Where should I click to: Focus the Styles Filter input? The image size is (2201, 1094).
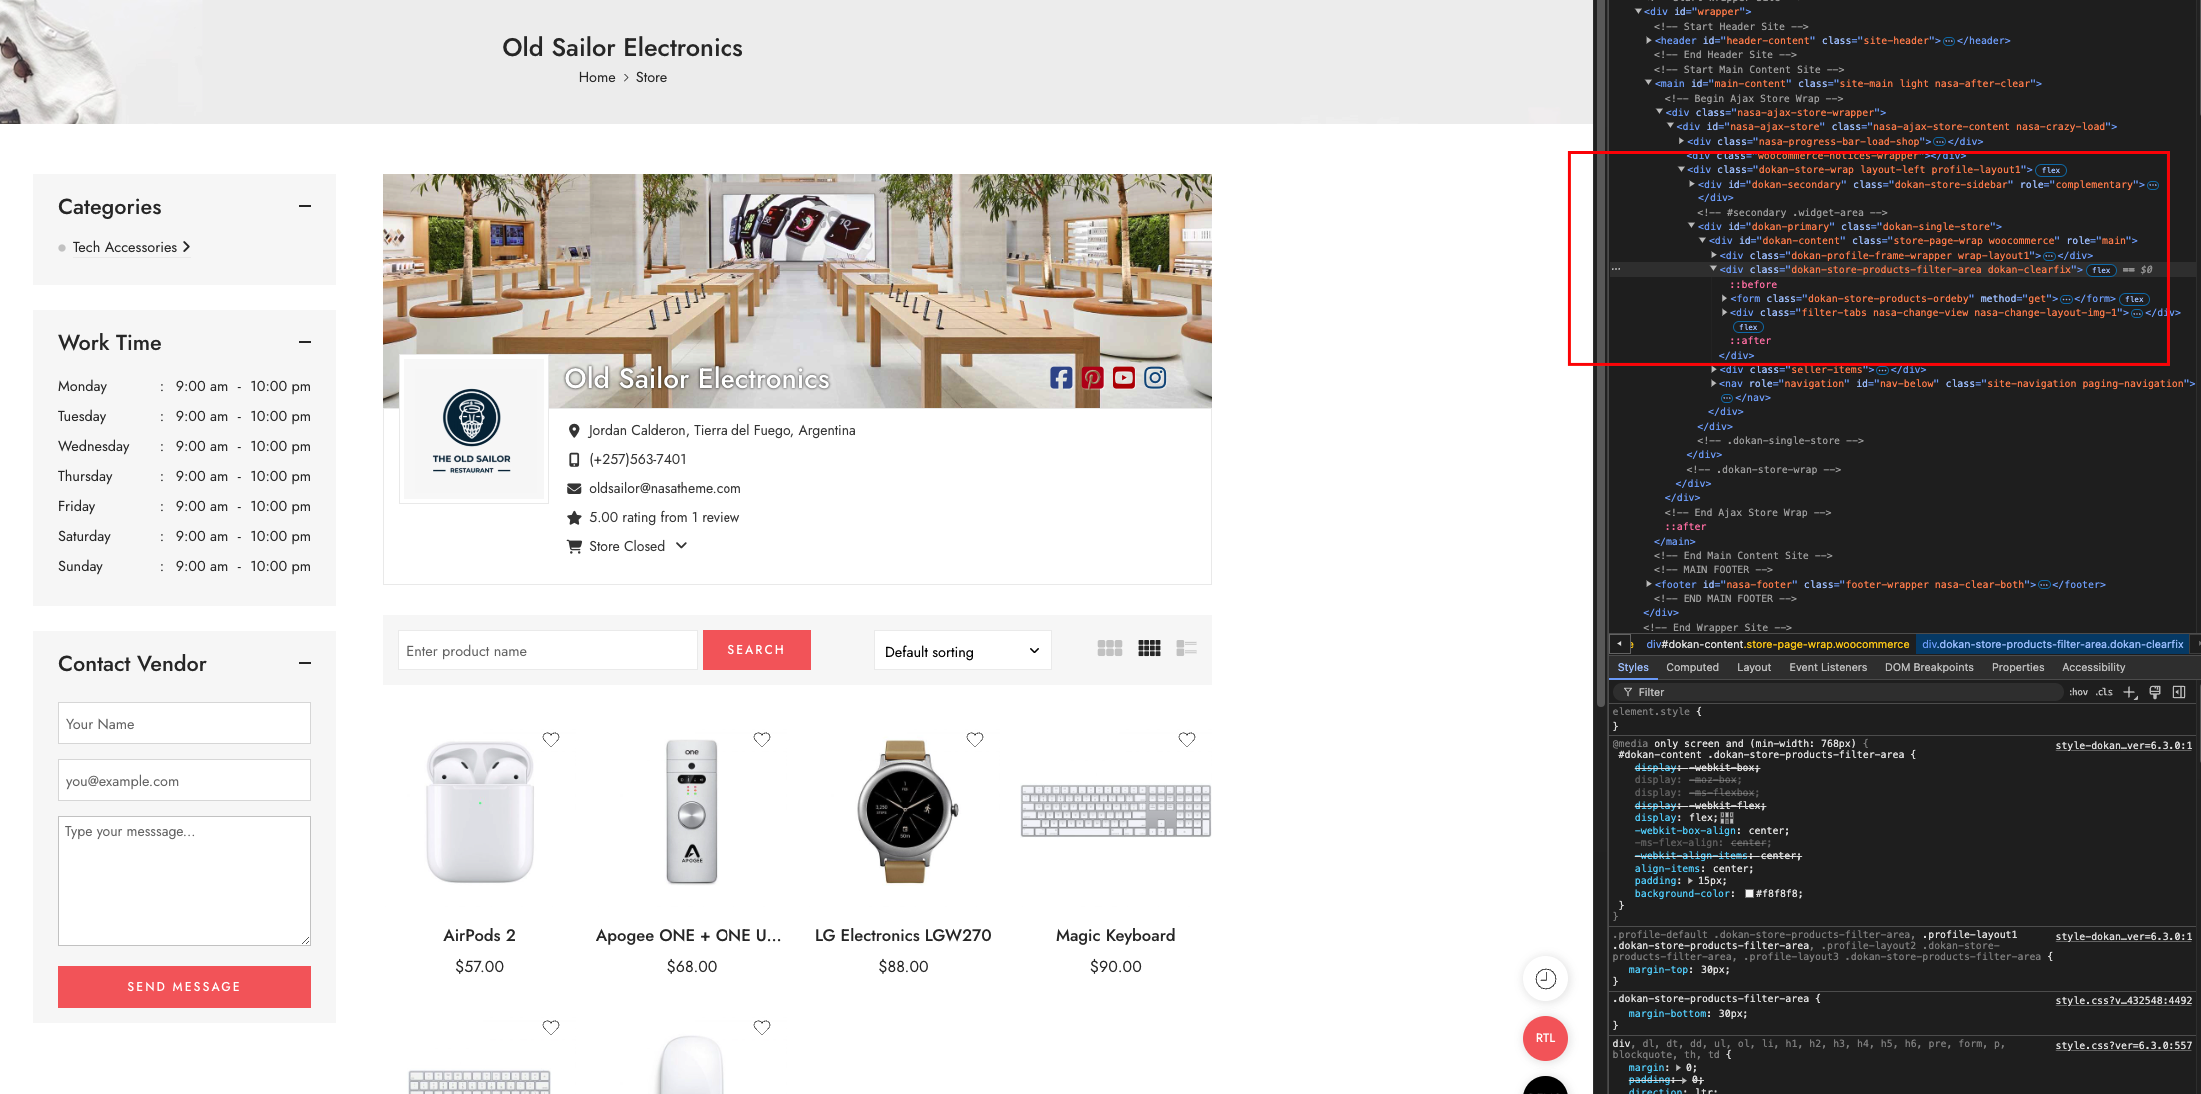[1840, 692]
